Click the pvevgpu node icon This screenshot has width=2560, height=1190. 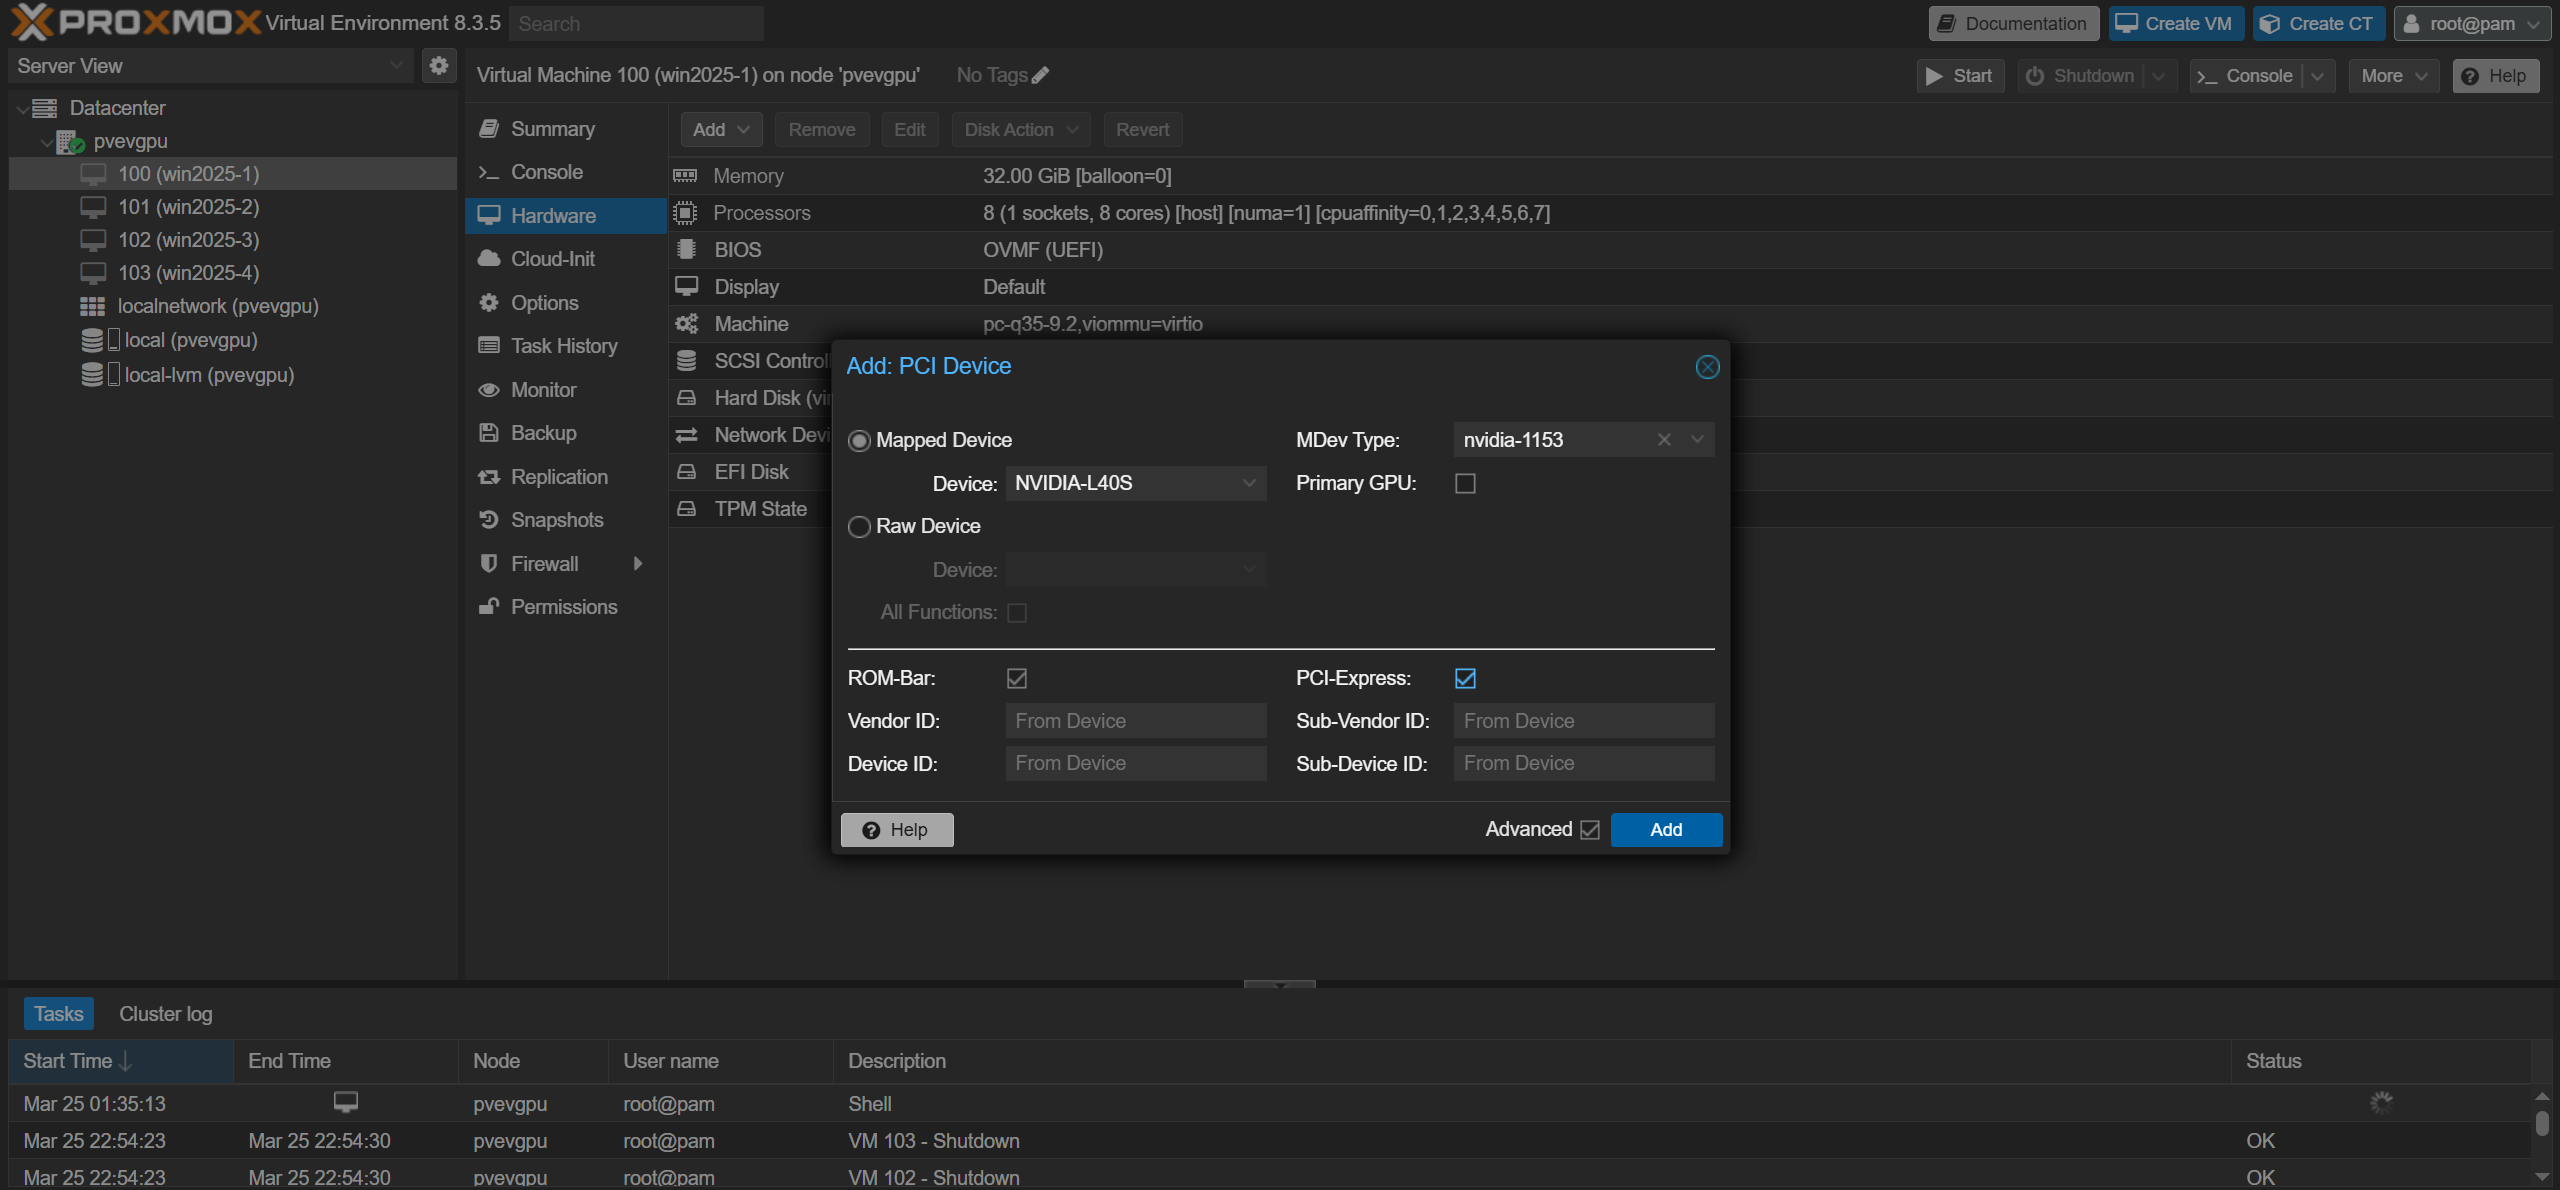click(70, 142)
